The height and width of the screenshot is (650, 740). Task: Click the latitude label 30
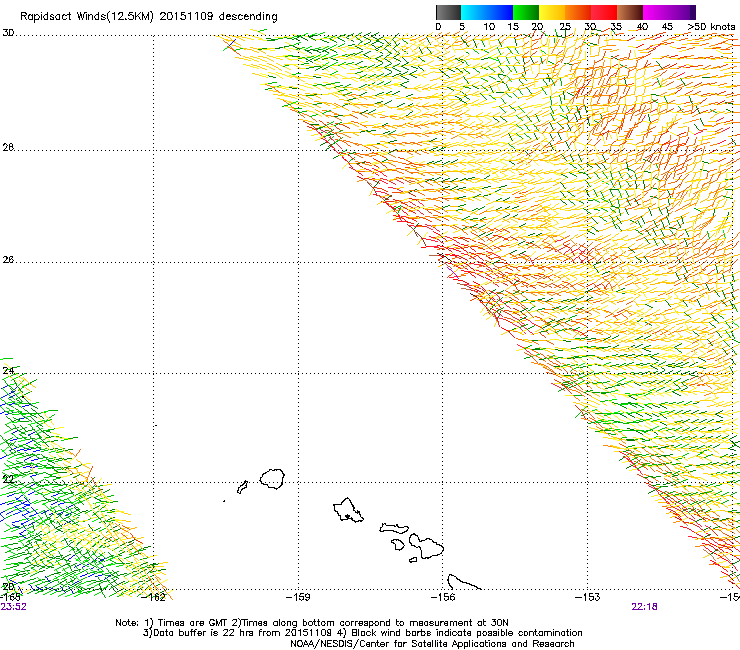point(8,33)
